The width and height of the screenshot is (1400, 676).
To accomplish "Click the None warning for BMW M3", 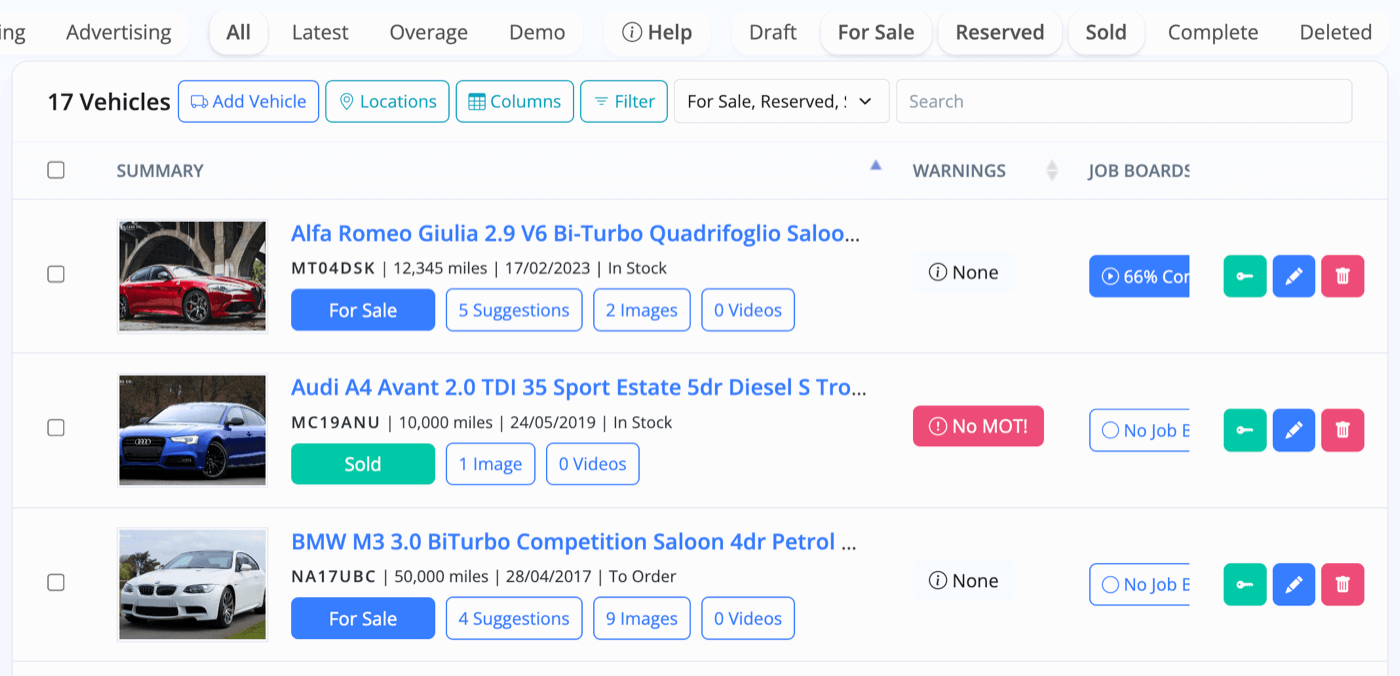I will [964, 580].
